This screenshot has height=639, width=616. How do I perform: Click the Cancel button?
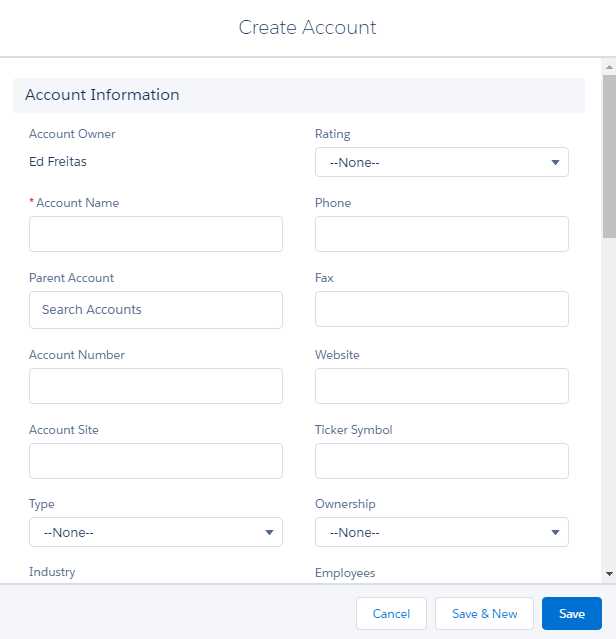tap(391, 613)
